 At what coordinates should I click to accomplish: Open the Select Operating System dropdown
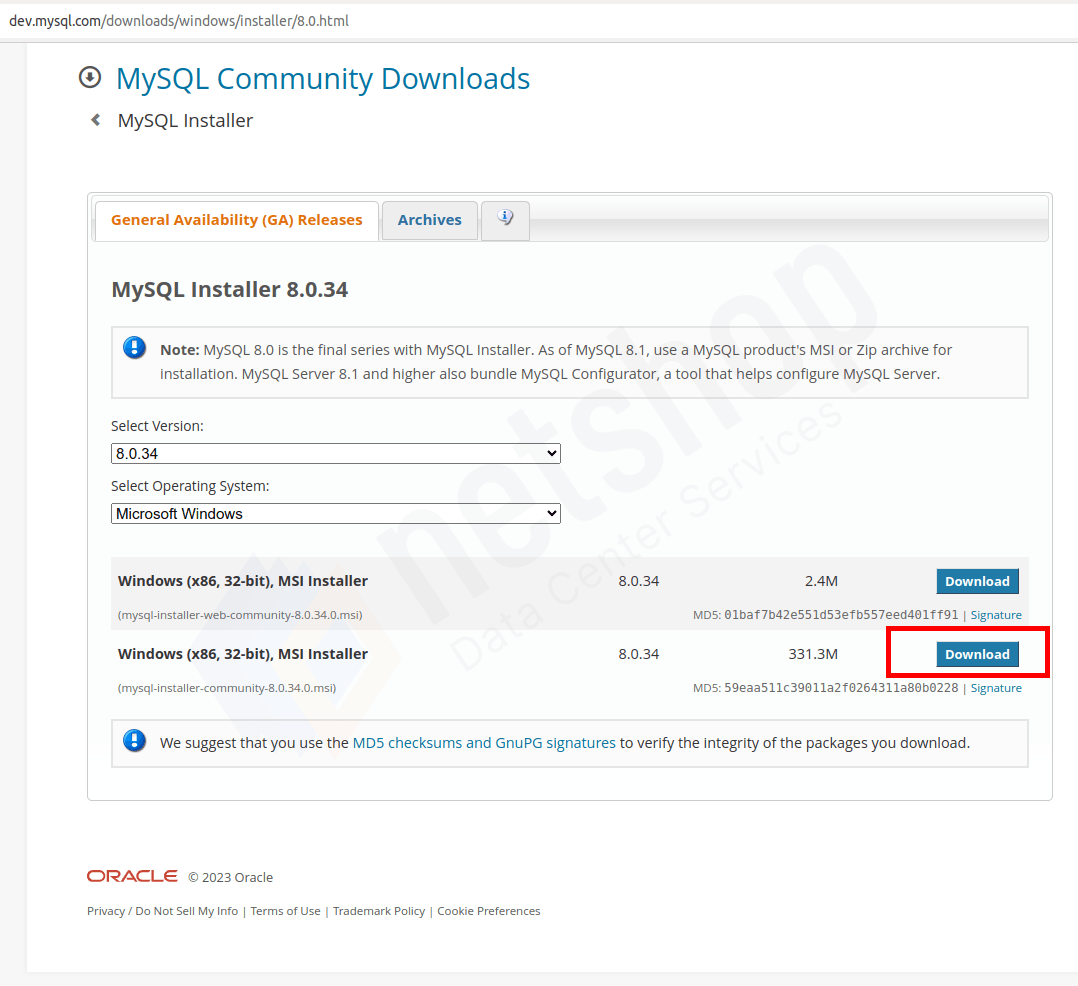(x=335, y=513)
